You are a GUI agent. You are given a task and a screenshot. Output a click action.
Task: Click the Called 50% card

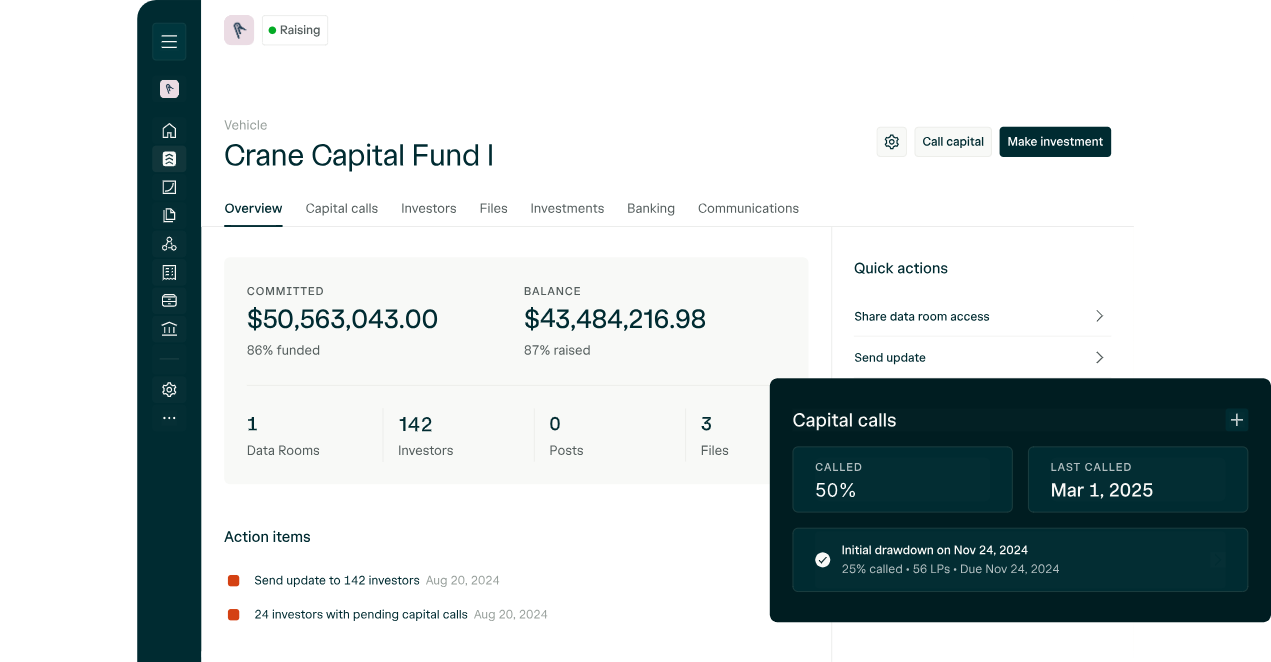click(902, 480)
